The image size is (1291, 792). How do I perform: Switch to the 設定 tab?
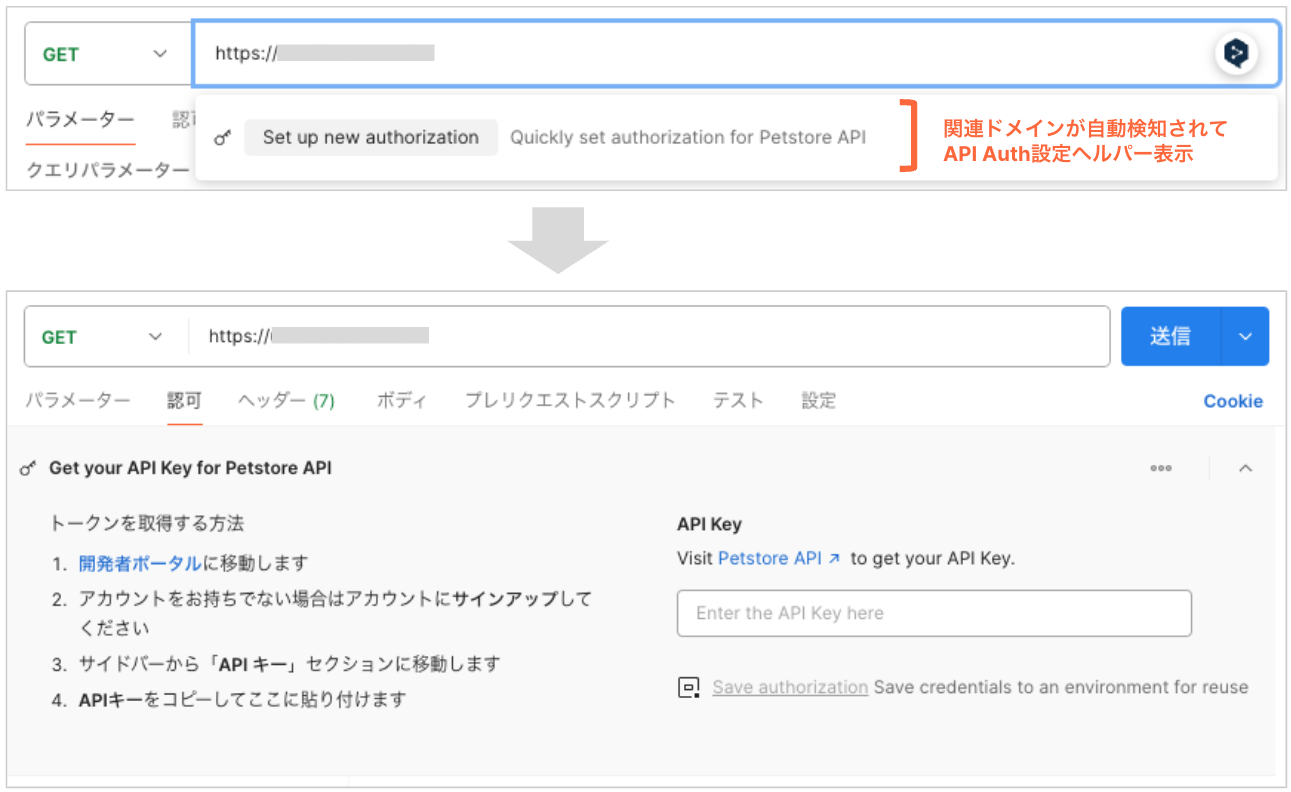click(x=818, y=400)
